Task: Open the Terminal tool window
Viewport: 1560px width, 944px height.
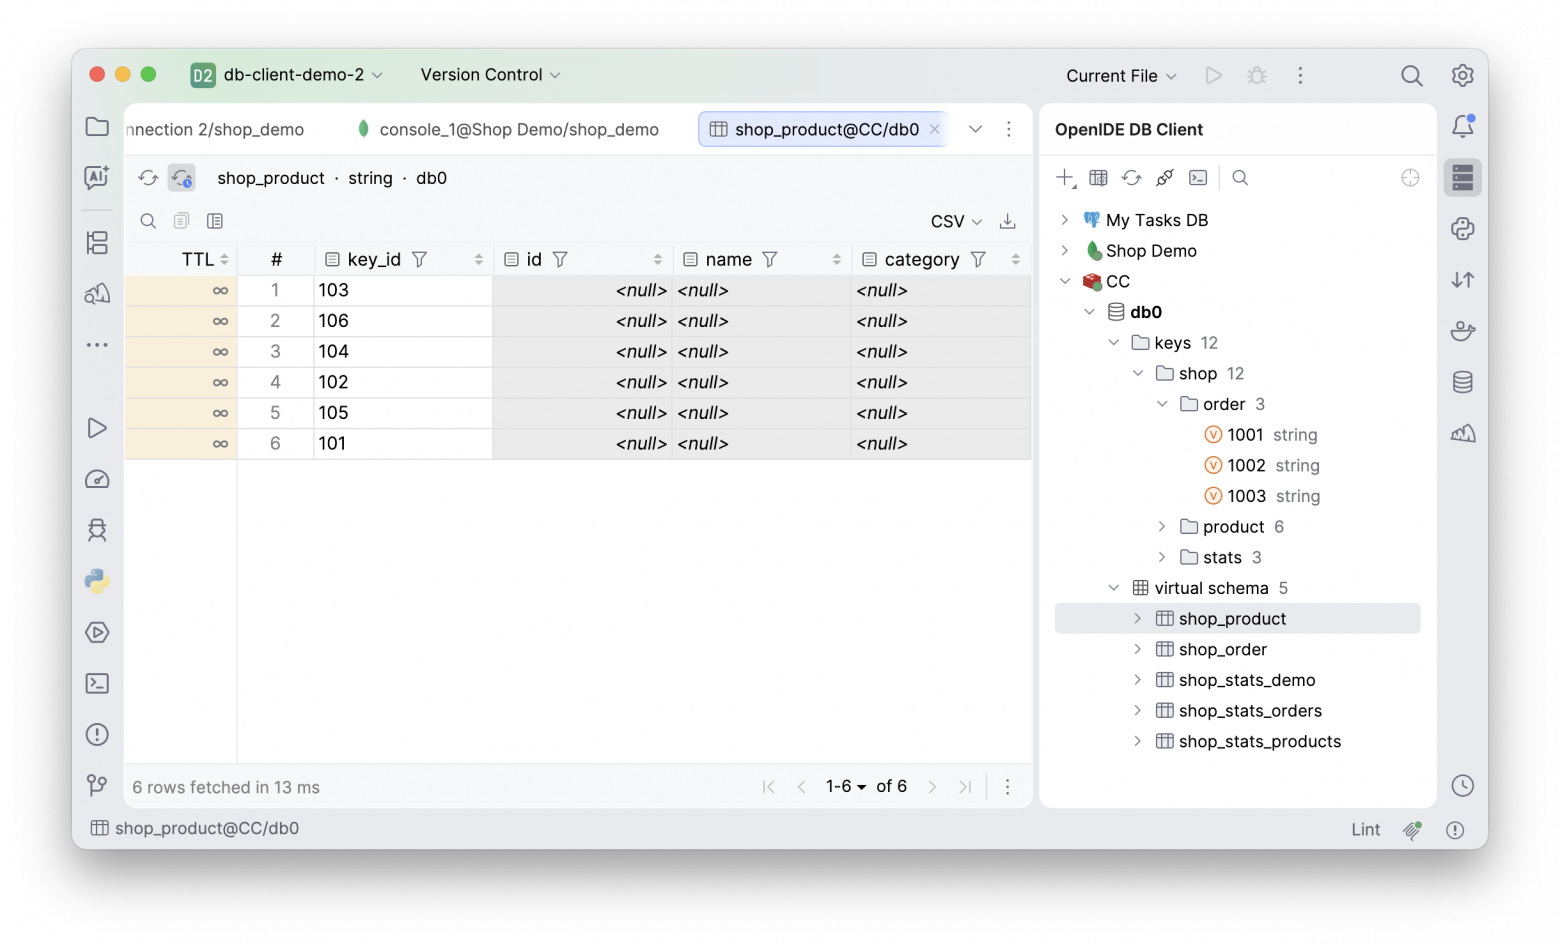Action: point(97,684)
